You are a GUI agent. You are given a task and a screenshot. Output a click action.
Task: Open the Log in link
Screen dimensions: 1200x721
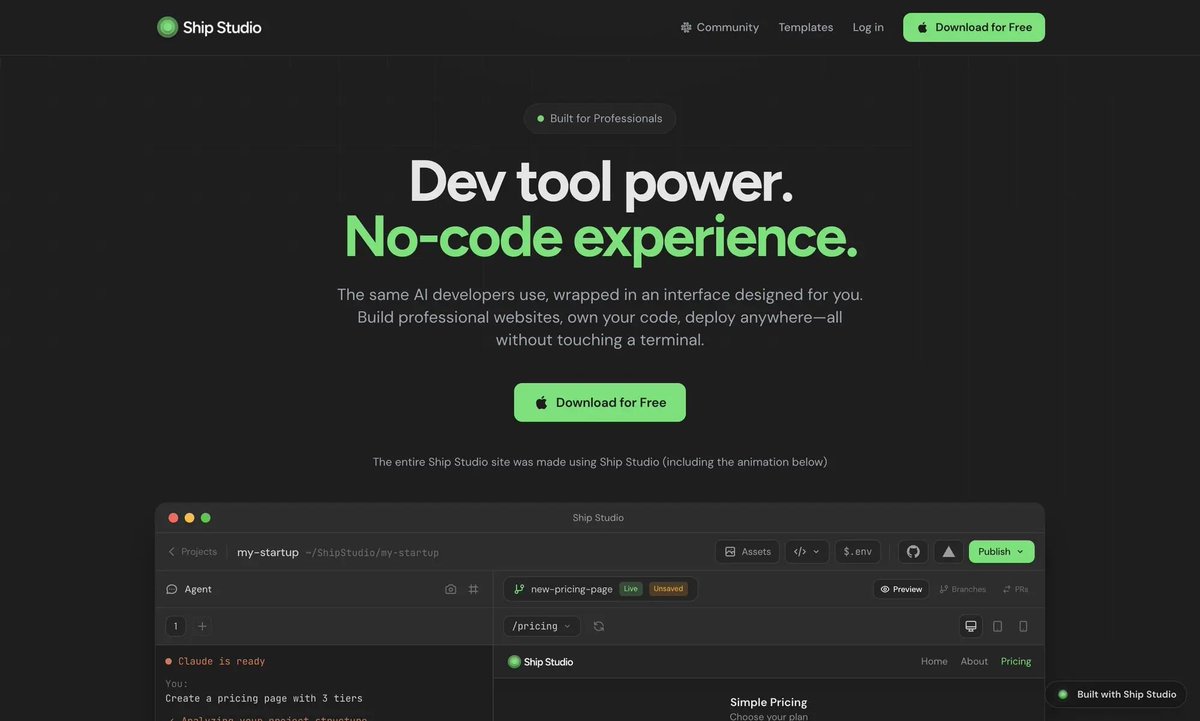point(867,27)
